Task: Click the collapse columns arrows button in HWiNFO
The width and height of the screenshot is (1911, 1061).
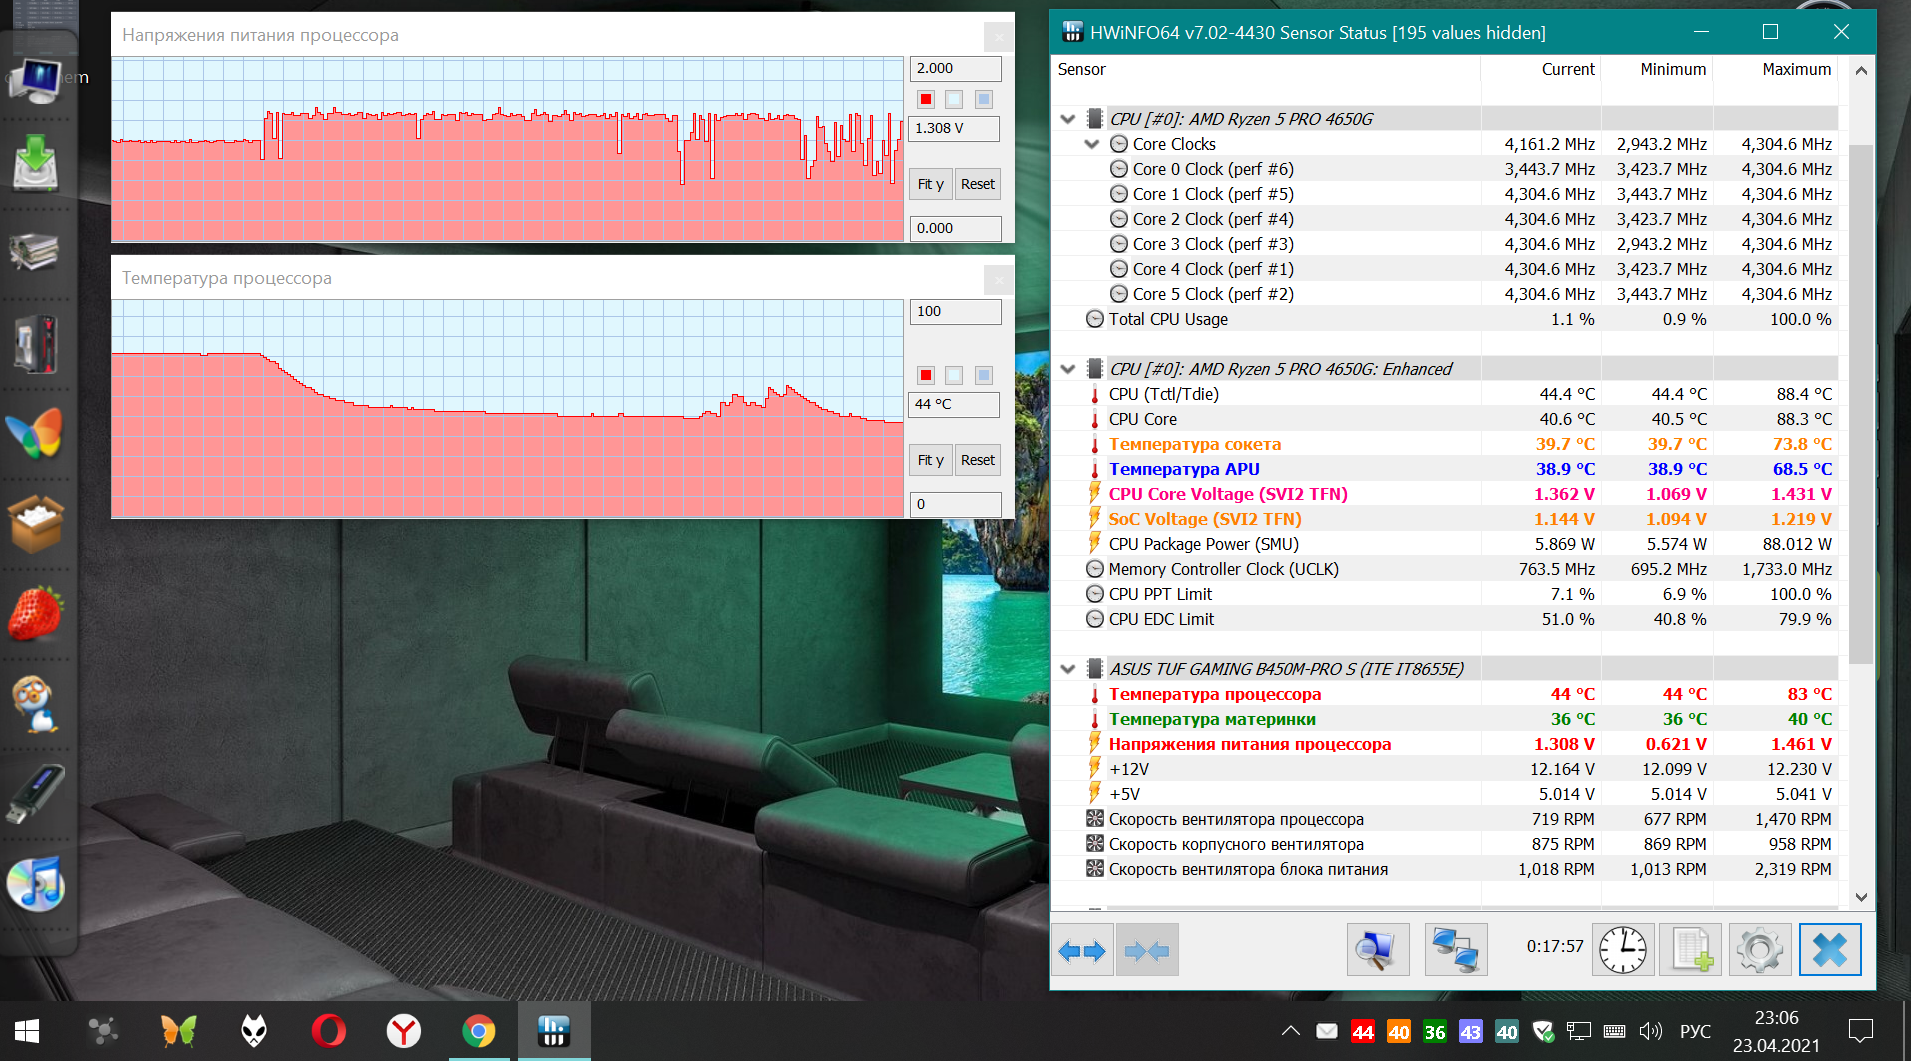Action: click(1147, 950)
